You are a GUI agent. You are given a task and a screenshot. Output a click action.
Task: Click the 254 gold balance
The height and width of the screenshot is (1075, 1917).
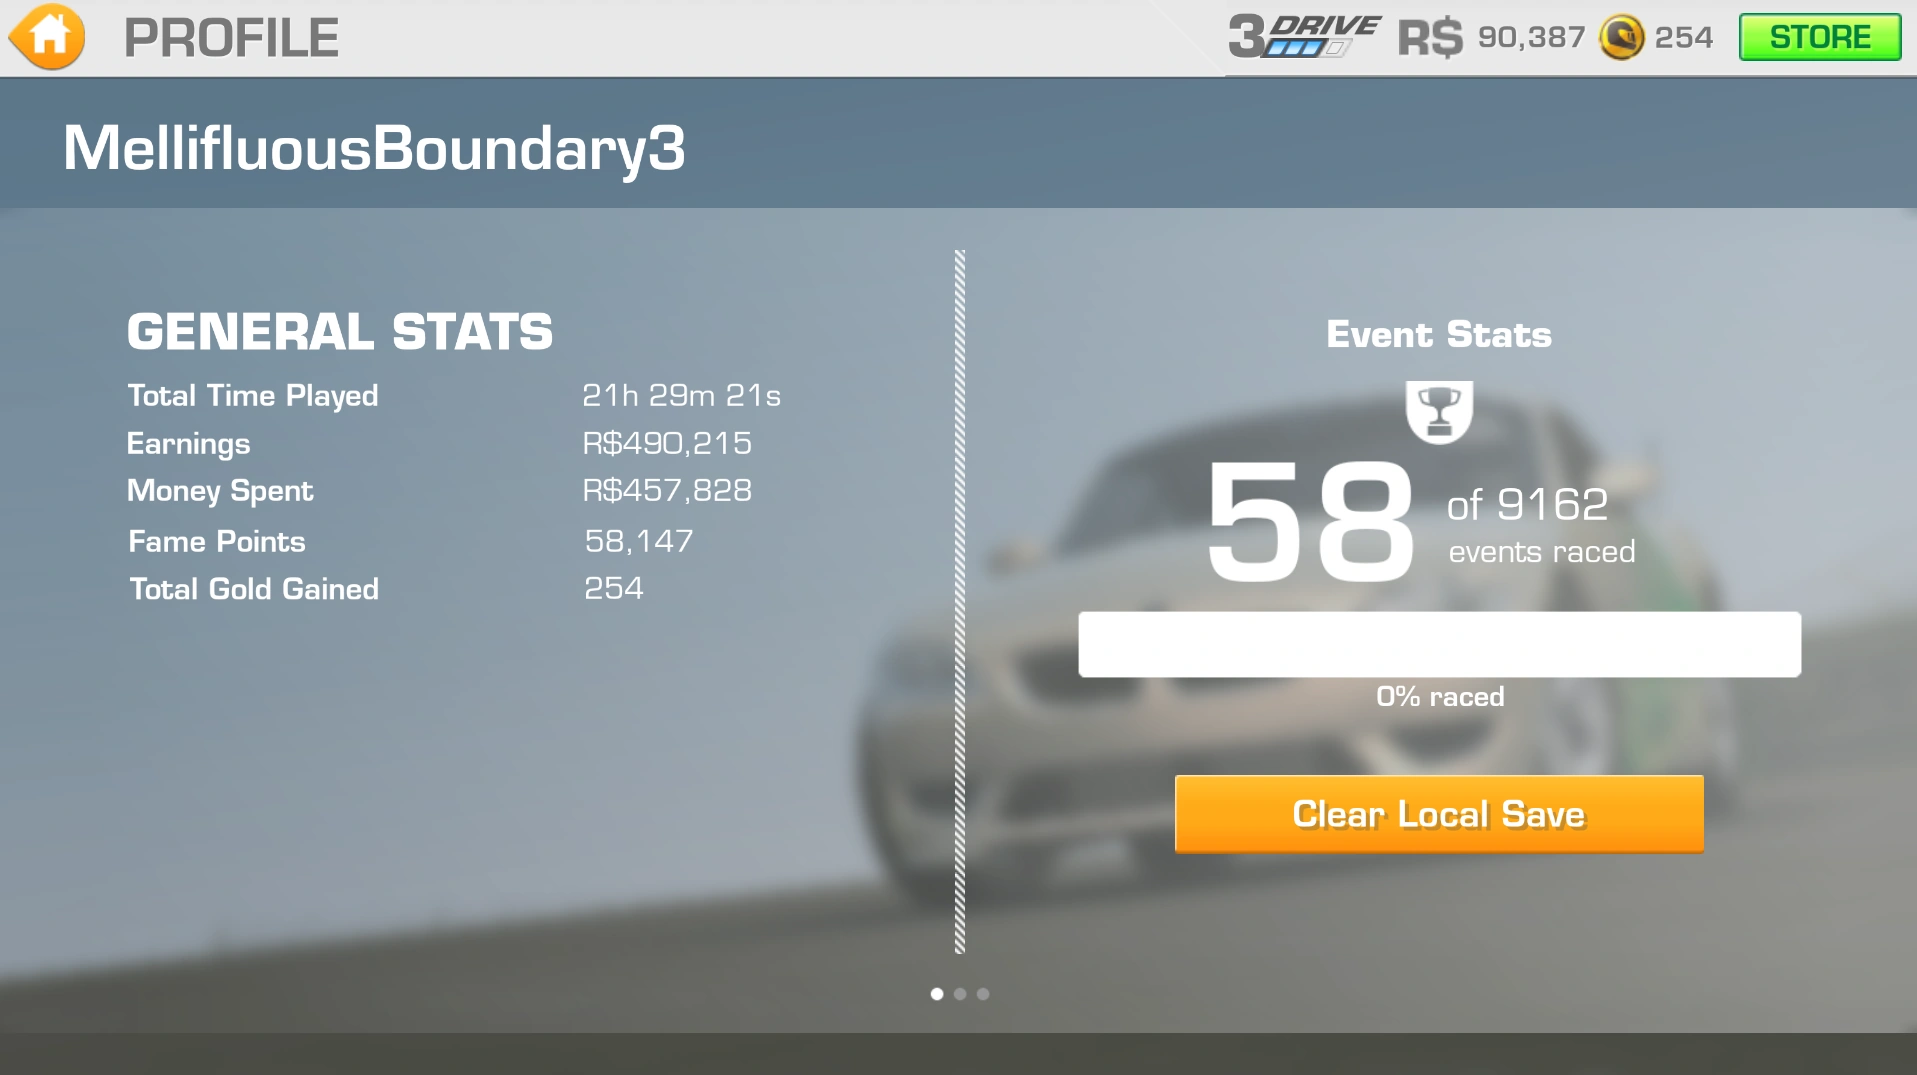tap(1683, 38)
